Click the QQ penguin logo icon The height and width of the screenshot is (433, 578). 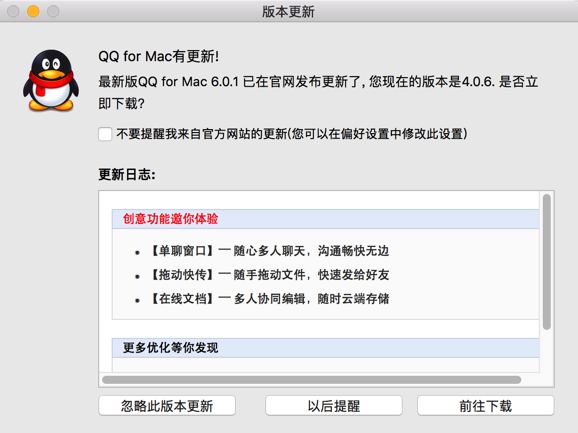tap(51, 81)
